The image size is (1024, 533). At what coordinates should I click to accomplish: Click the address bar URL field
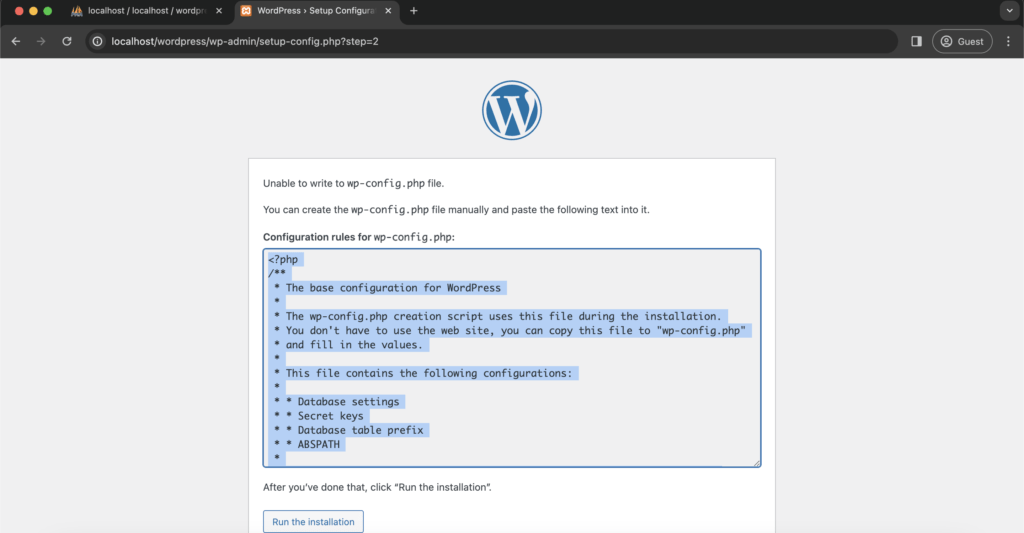(491, 41)
